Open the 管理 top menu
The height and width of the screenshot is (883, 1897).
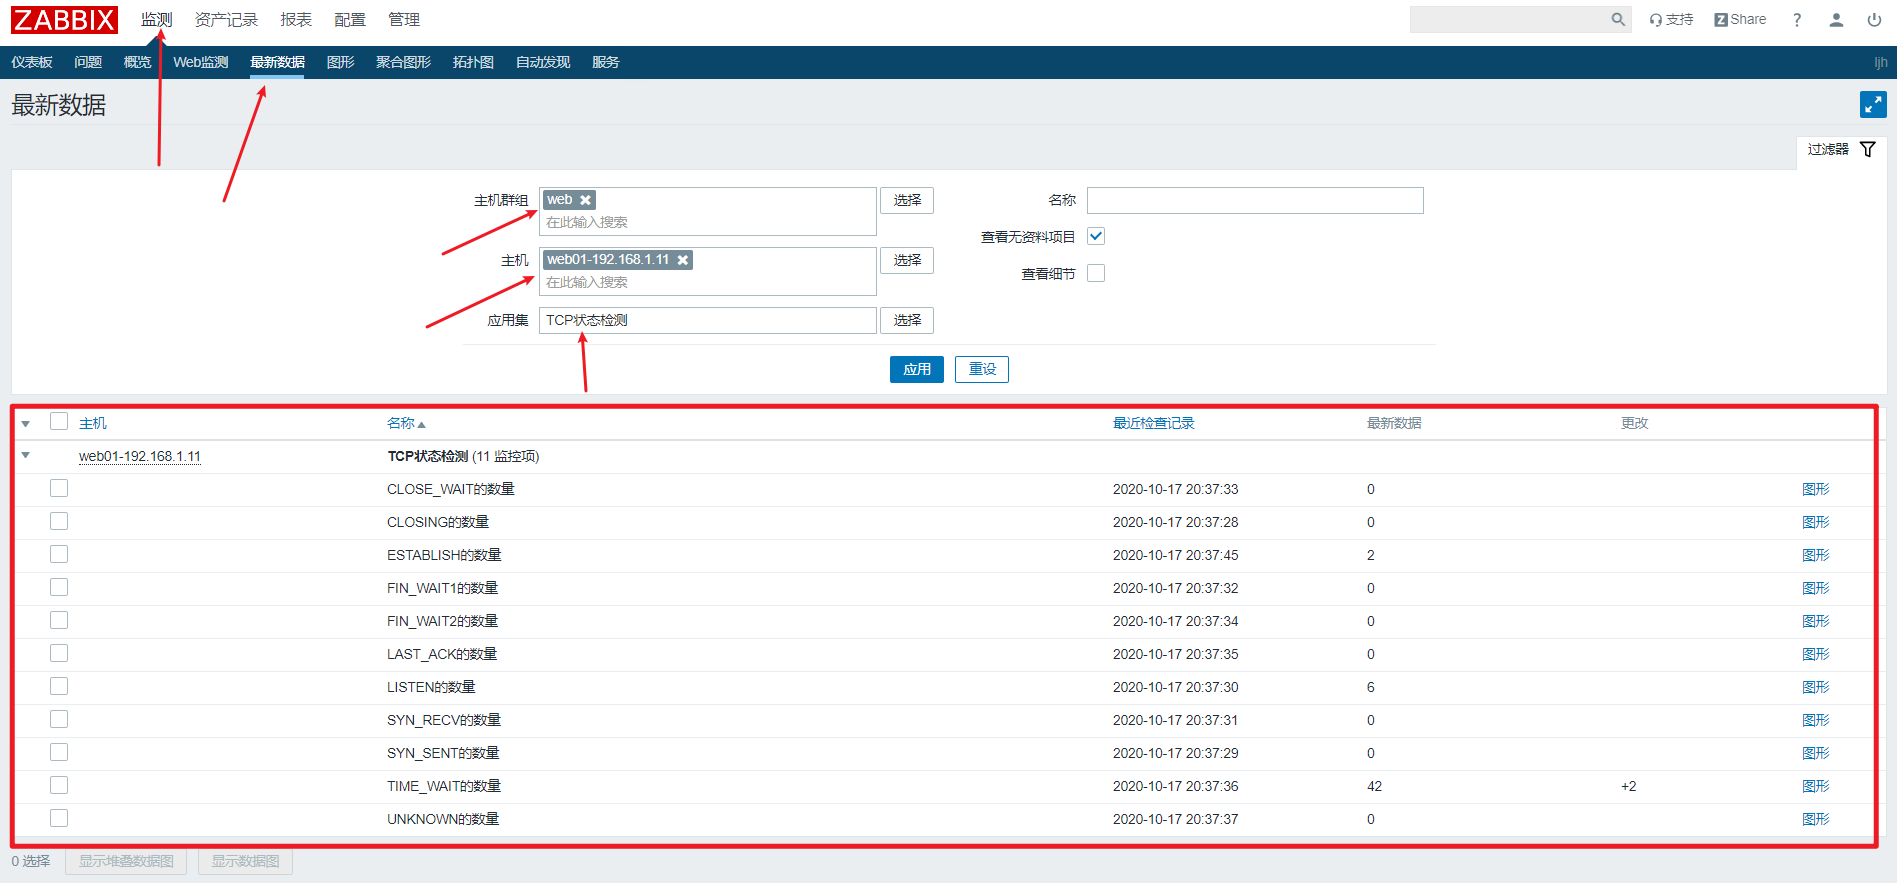(x=404, y=20)
